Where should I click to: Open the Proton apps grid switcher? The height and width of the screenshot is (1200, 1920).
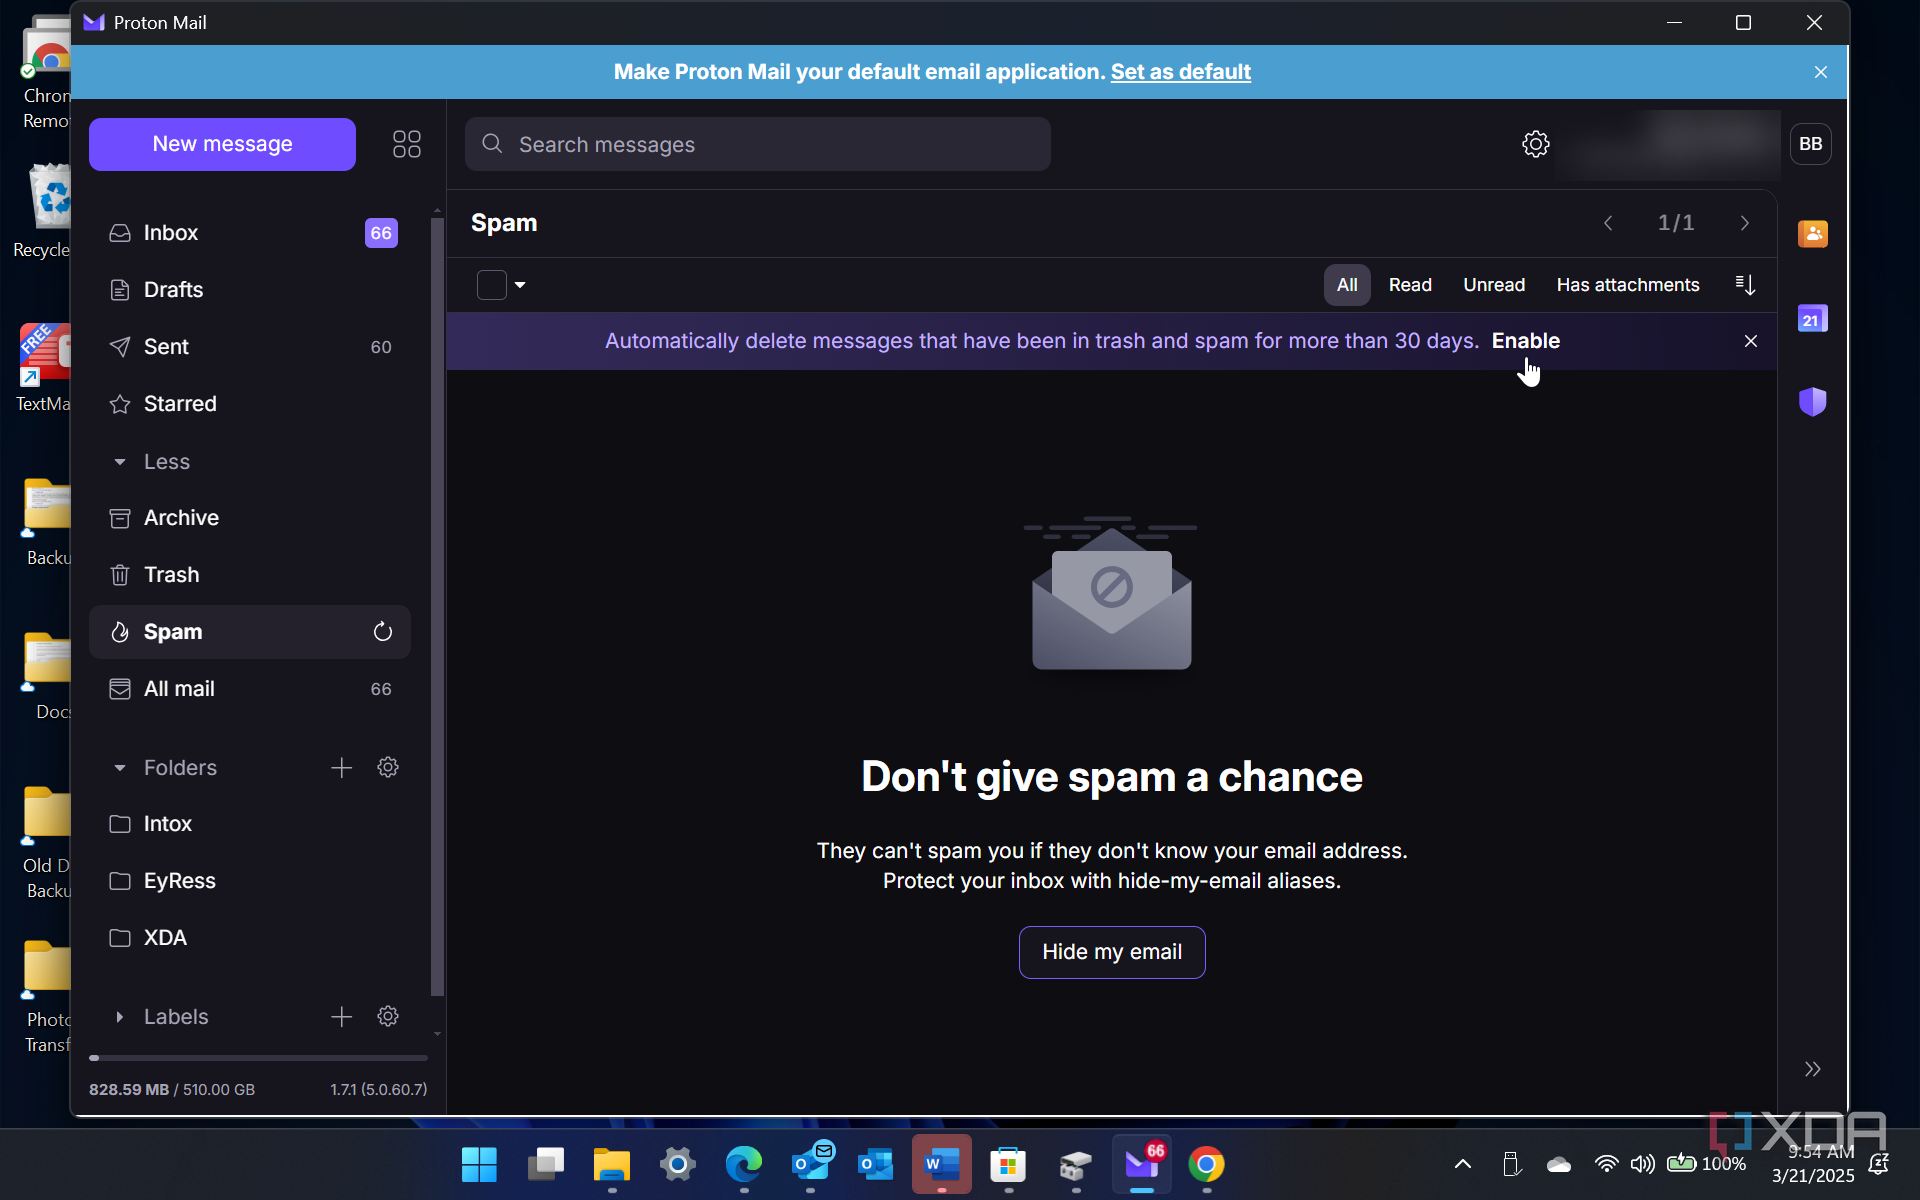coord(406,144)
